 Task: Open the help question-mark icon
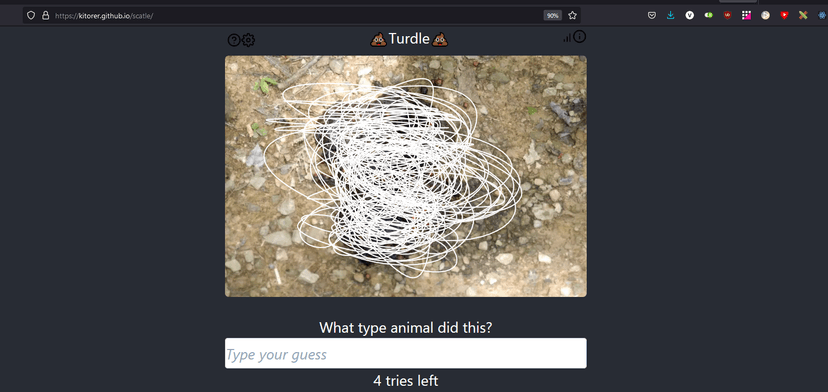(x=233, y=40)
